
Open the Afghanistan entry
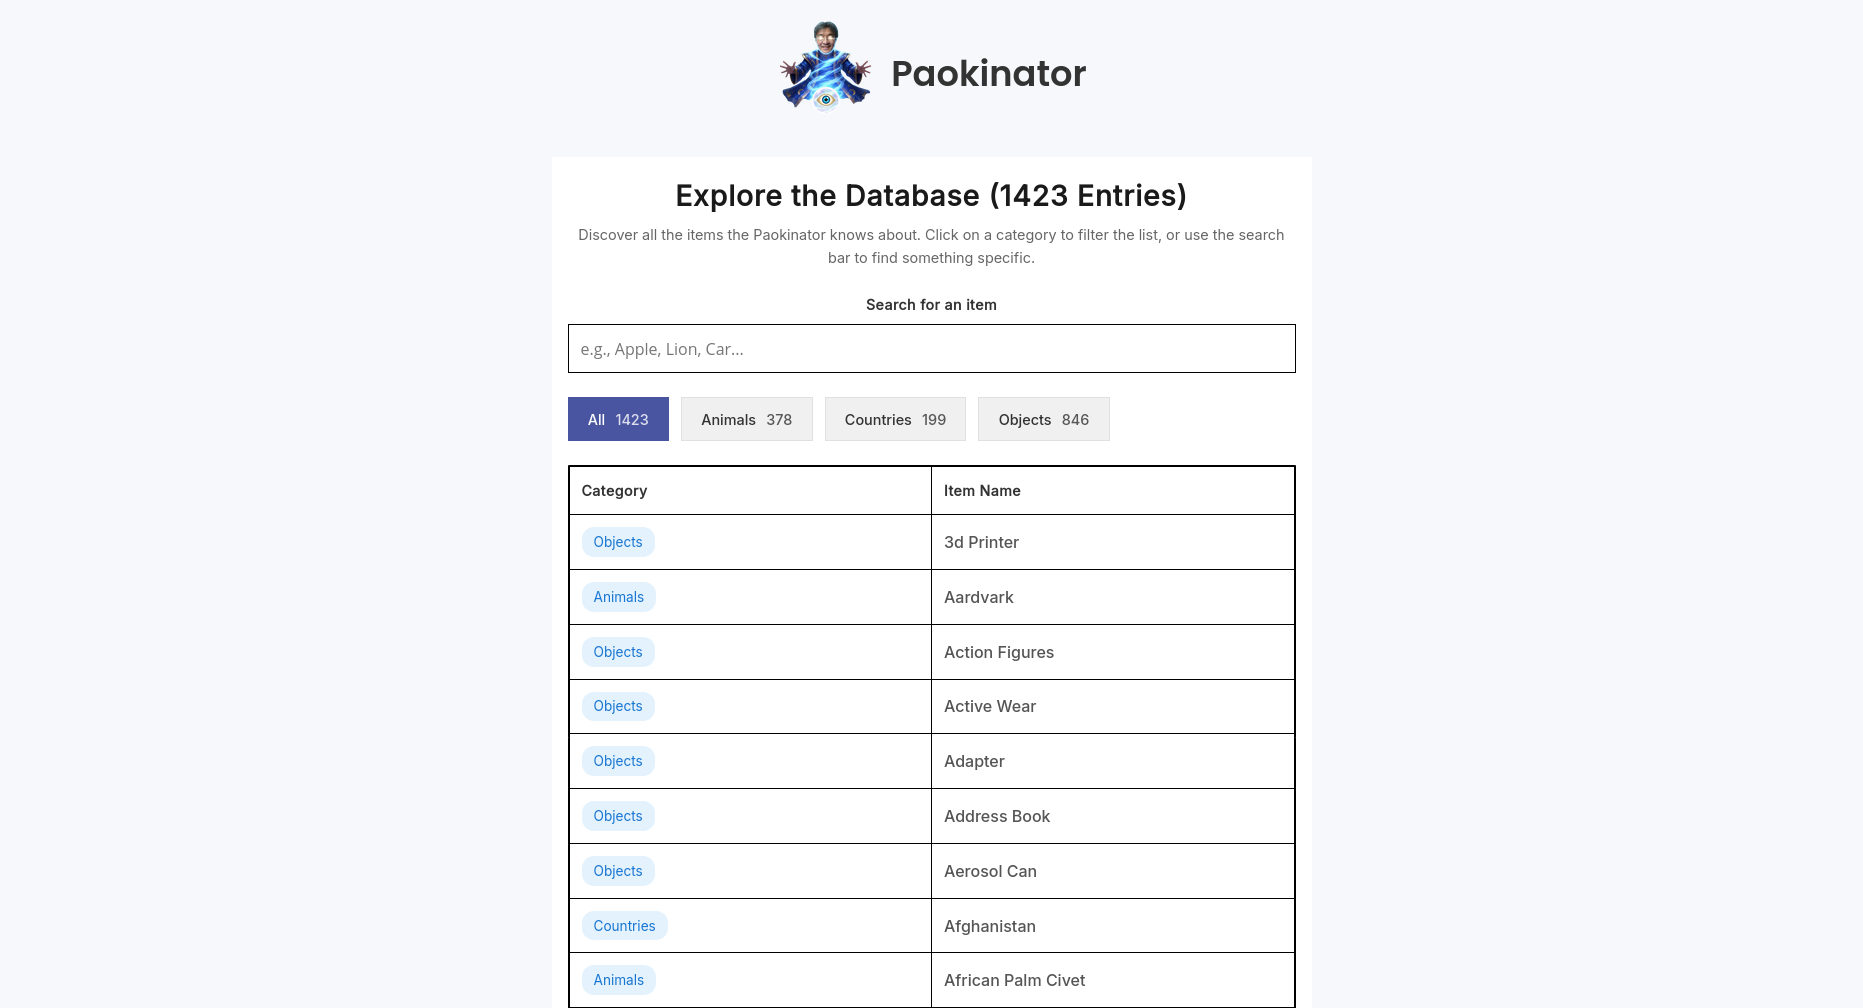tap(989, 925)
